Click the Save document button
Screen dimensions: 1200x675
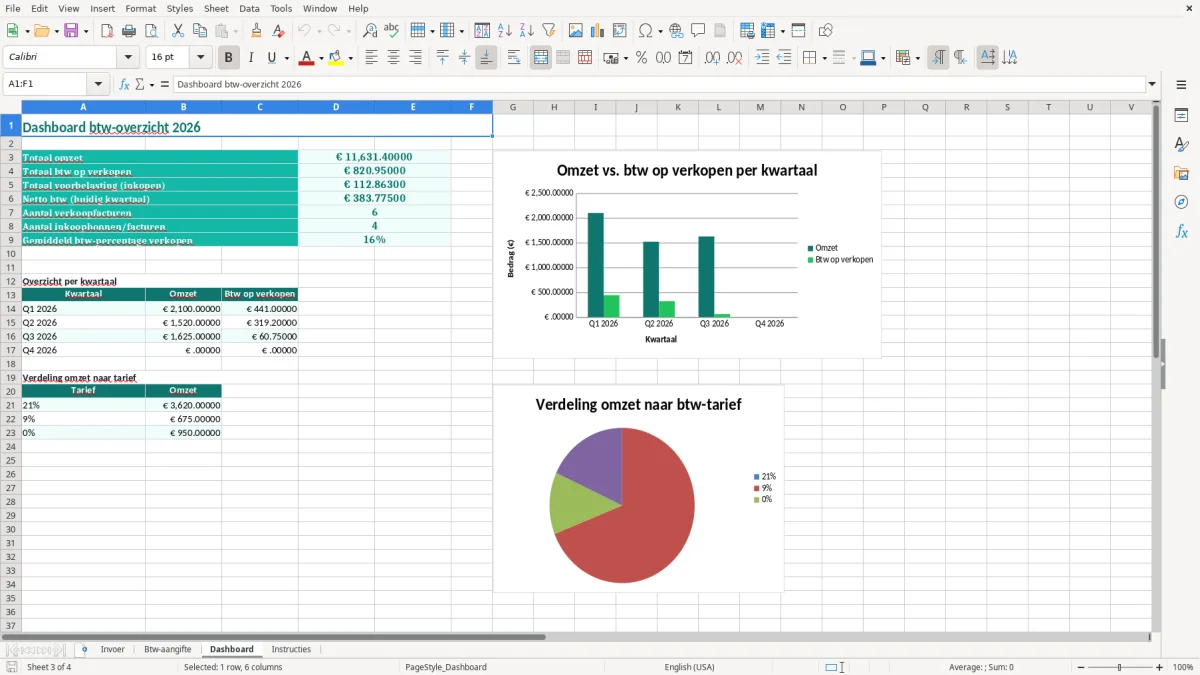tap(71, 31)
